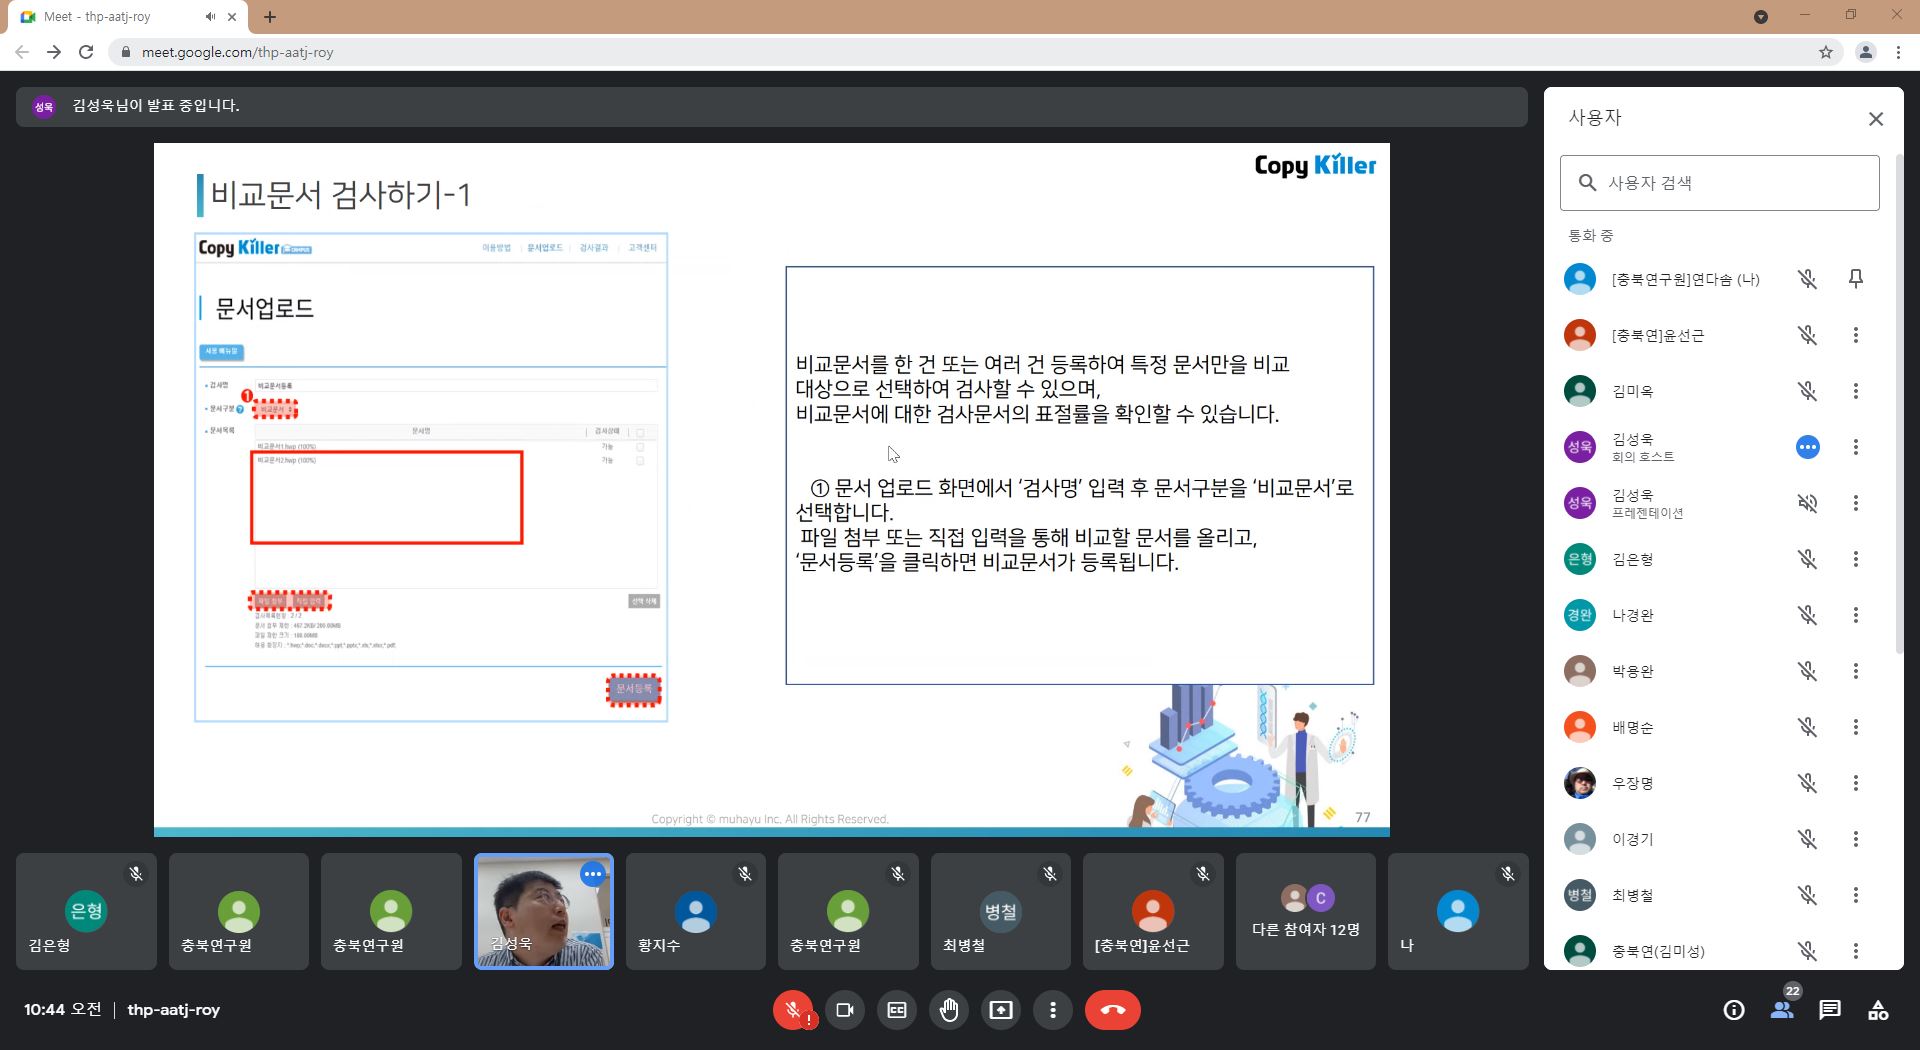Mute site via tab audio icon
The width and height of the screenshot is (1920, 1050).
pos(210,17)
